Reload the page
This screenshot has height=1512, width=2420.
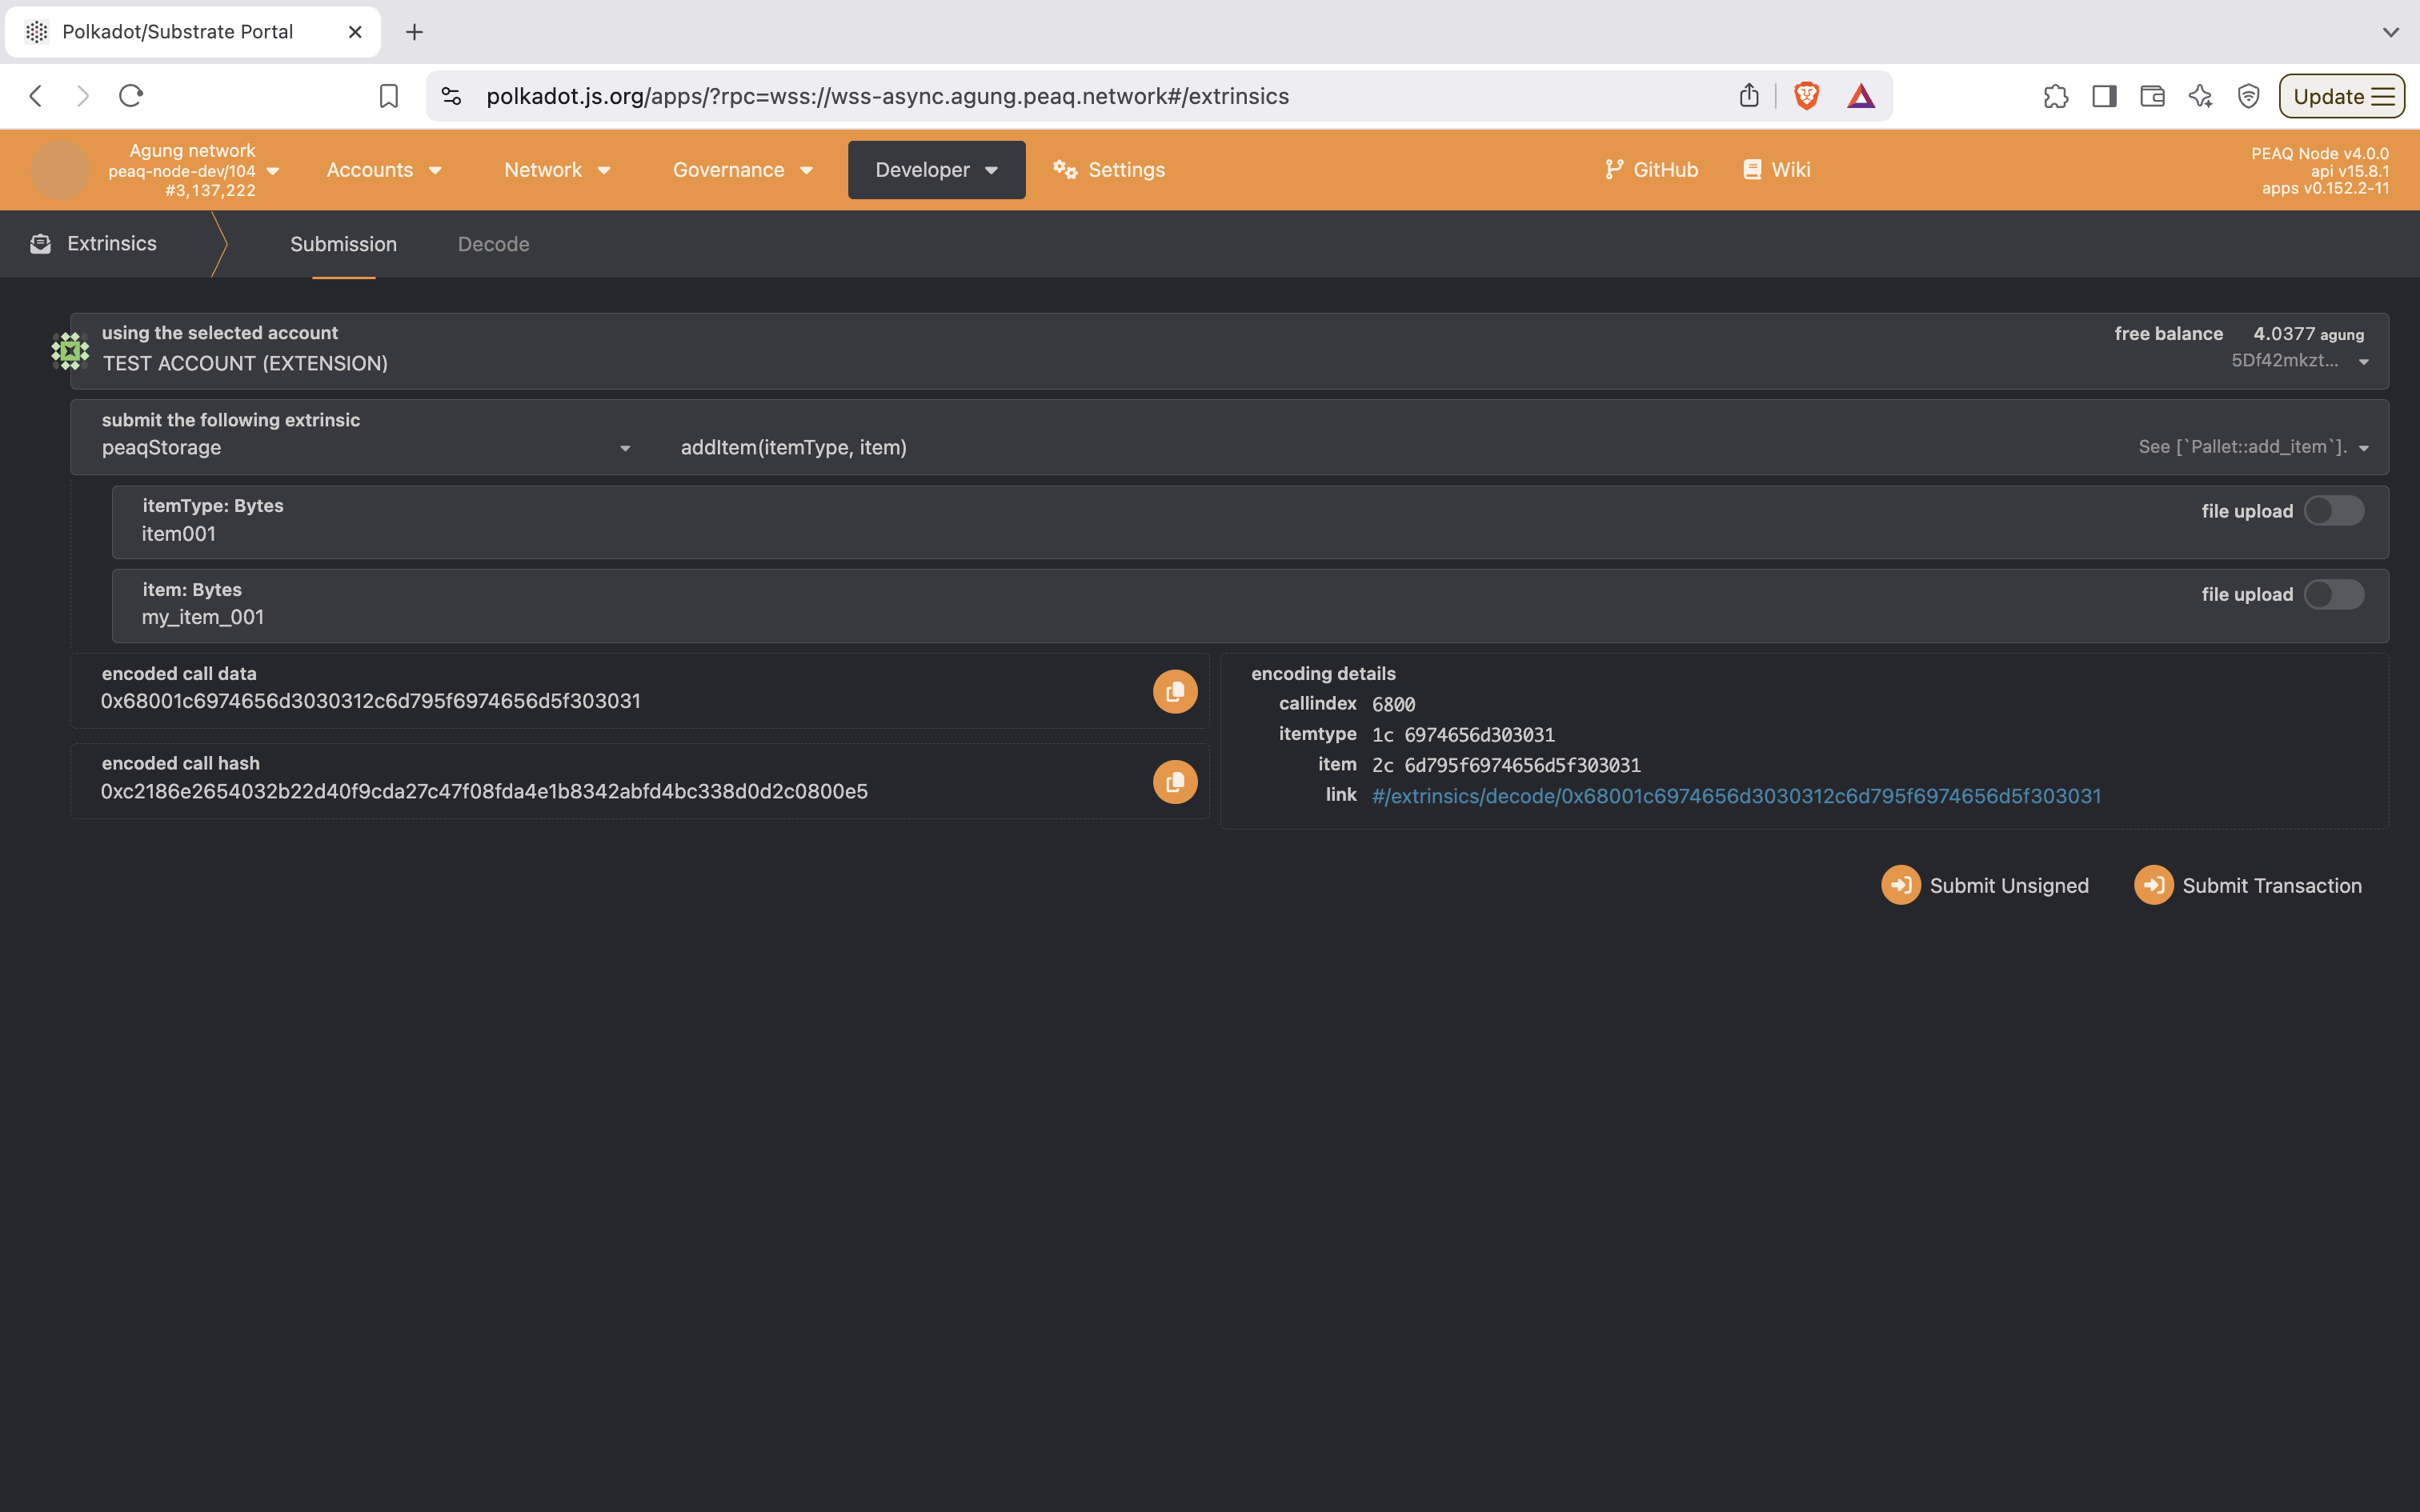point(131,96)
